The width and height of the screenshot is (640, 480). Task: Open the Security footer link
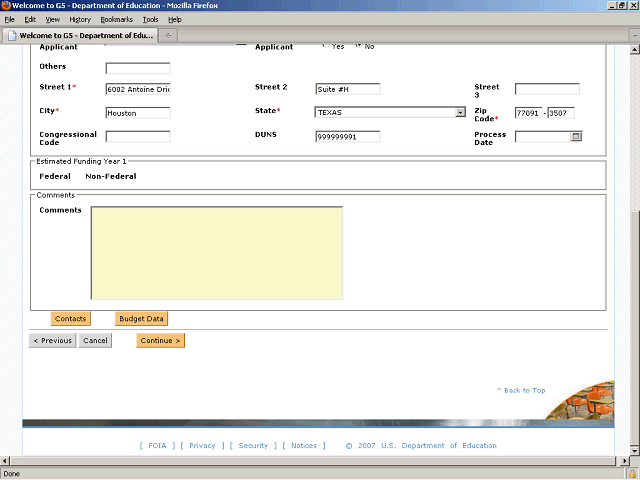coord(253,446)
